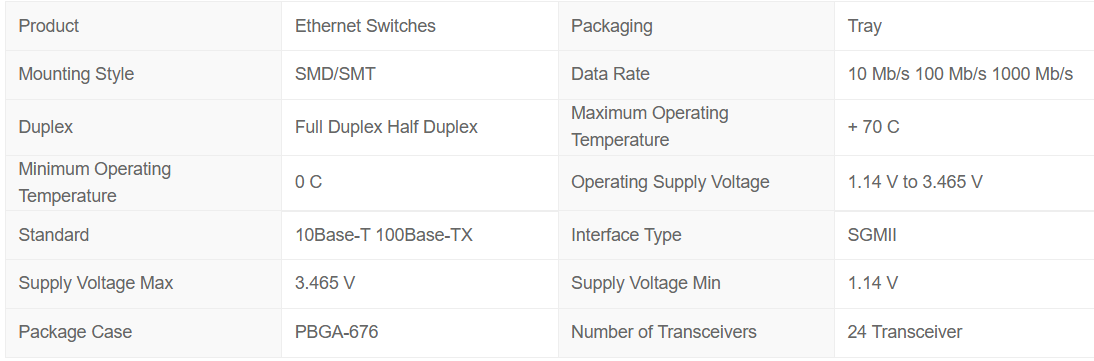Select the PBGA-676 package case value
The width and height of the screenshot is (1094, 361).
click(x=336, y=331)
